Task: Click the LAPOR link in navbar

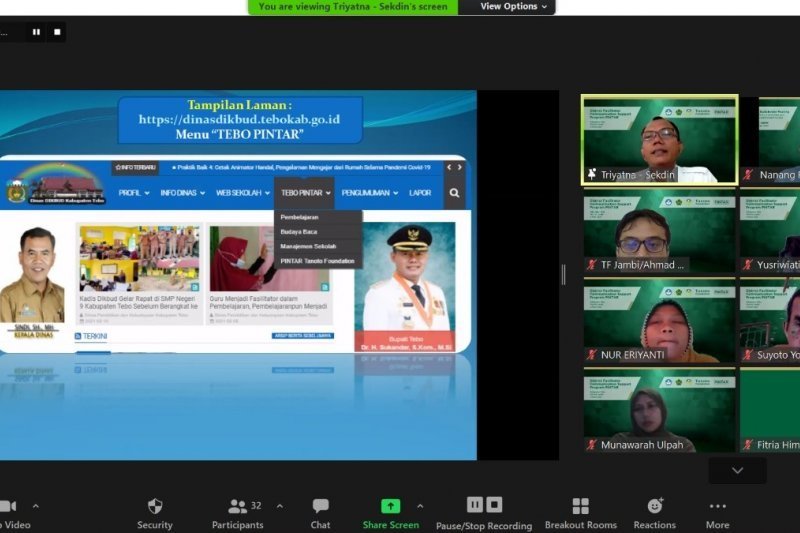Action: (x=420, y=193)
